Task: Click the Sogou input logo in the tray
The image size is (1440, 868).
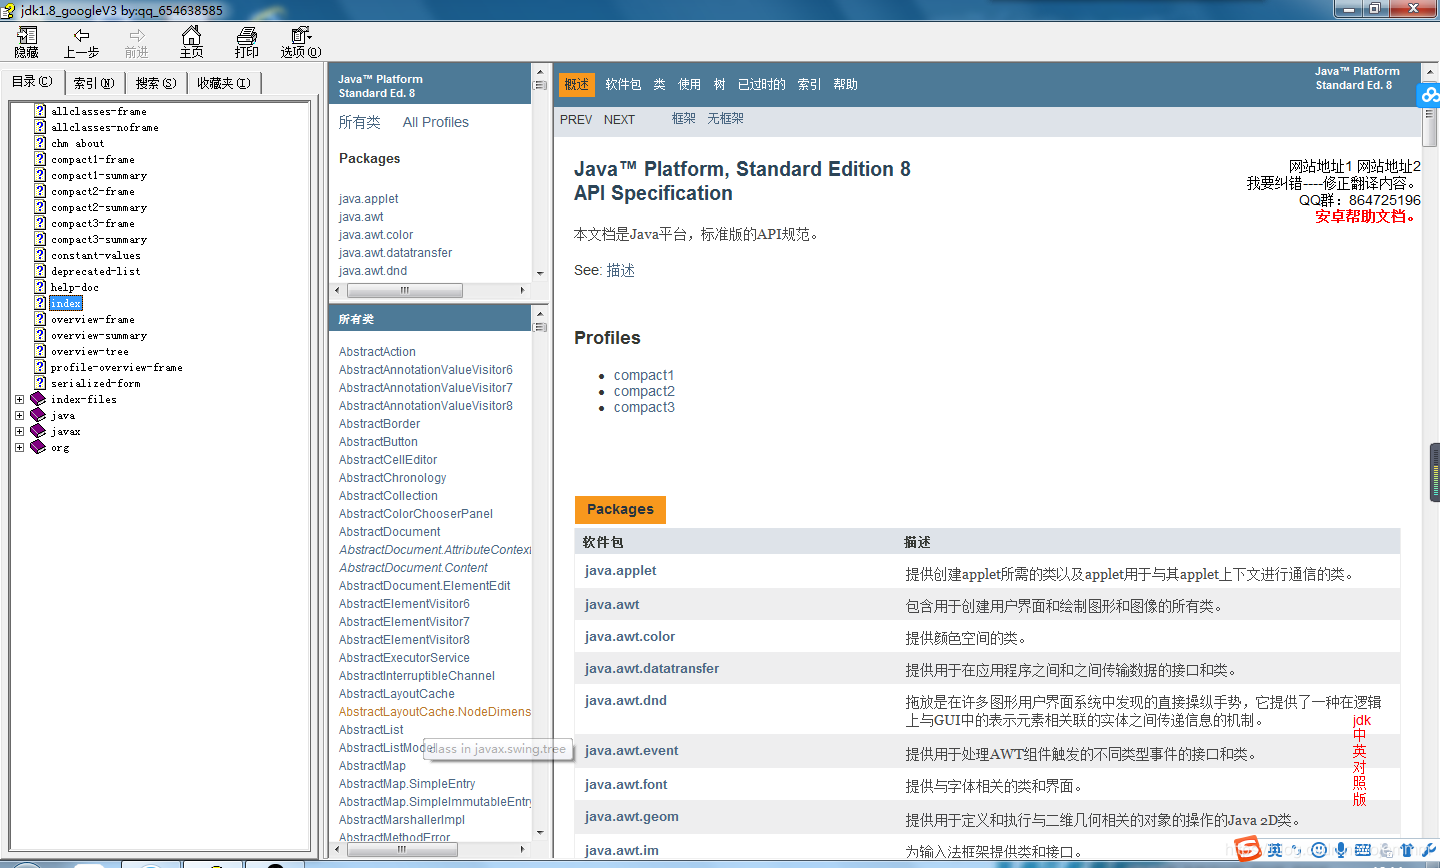Action: tap(1246, 850)
